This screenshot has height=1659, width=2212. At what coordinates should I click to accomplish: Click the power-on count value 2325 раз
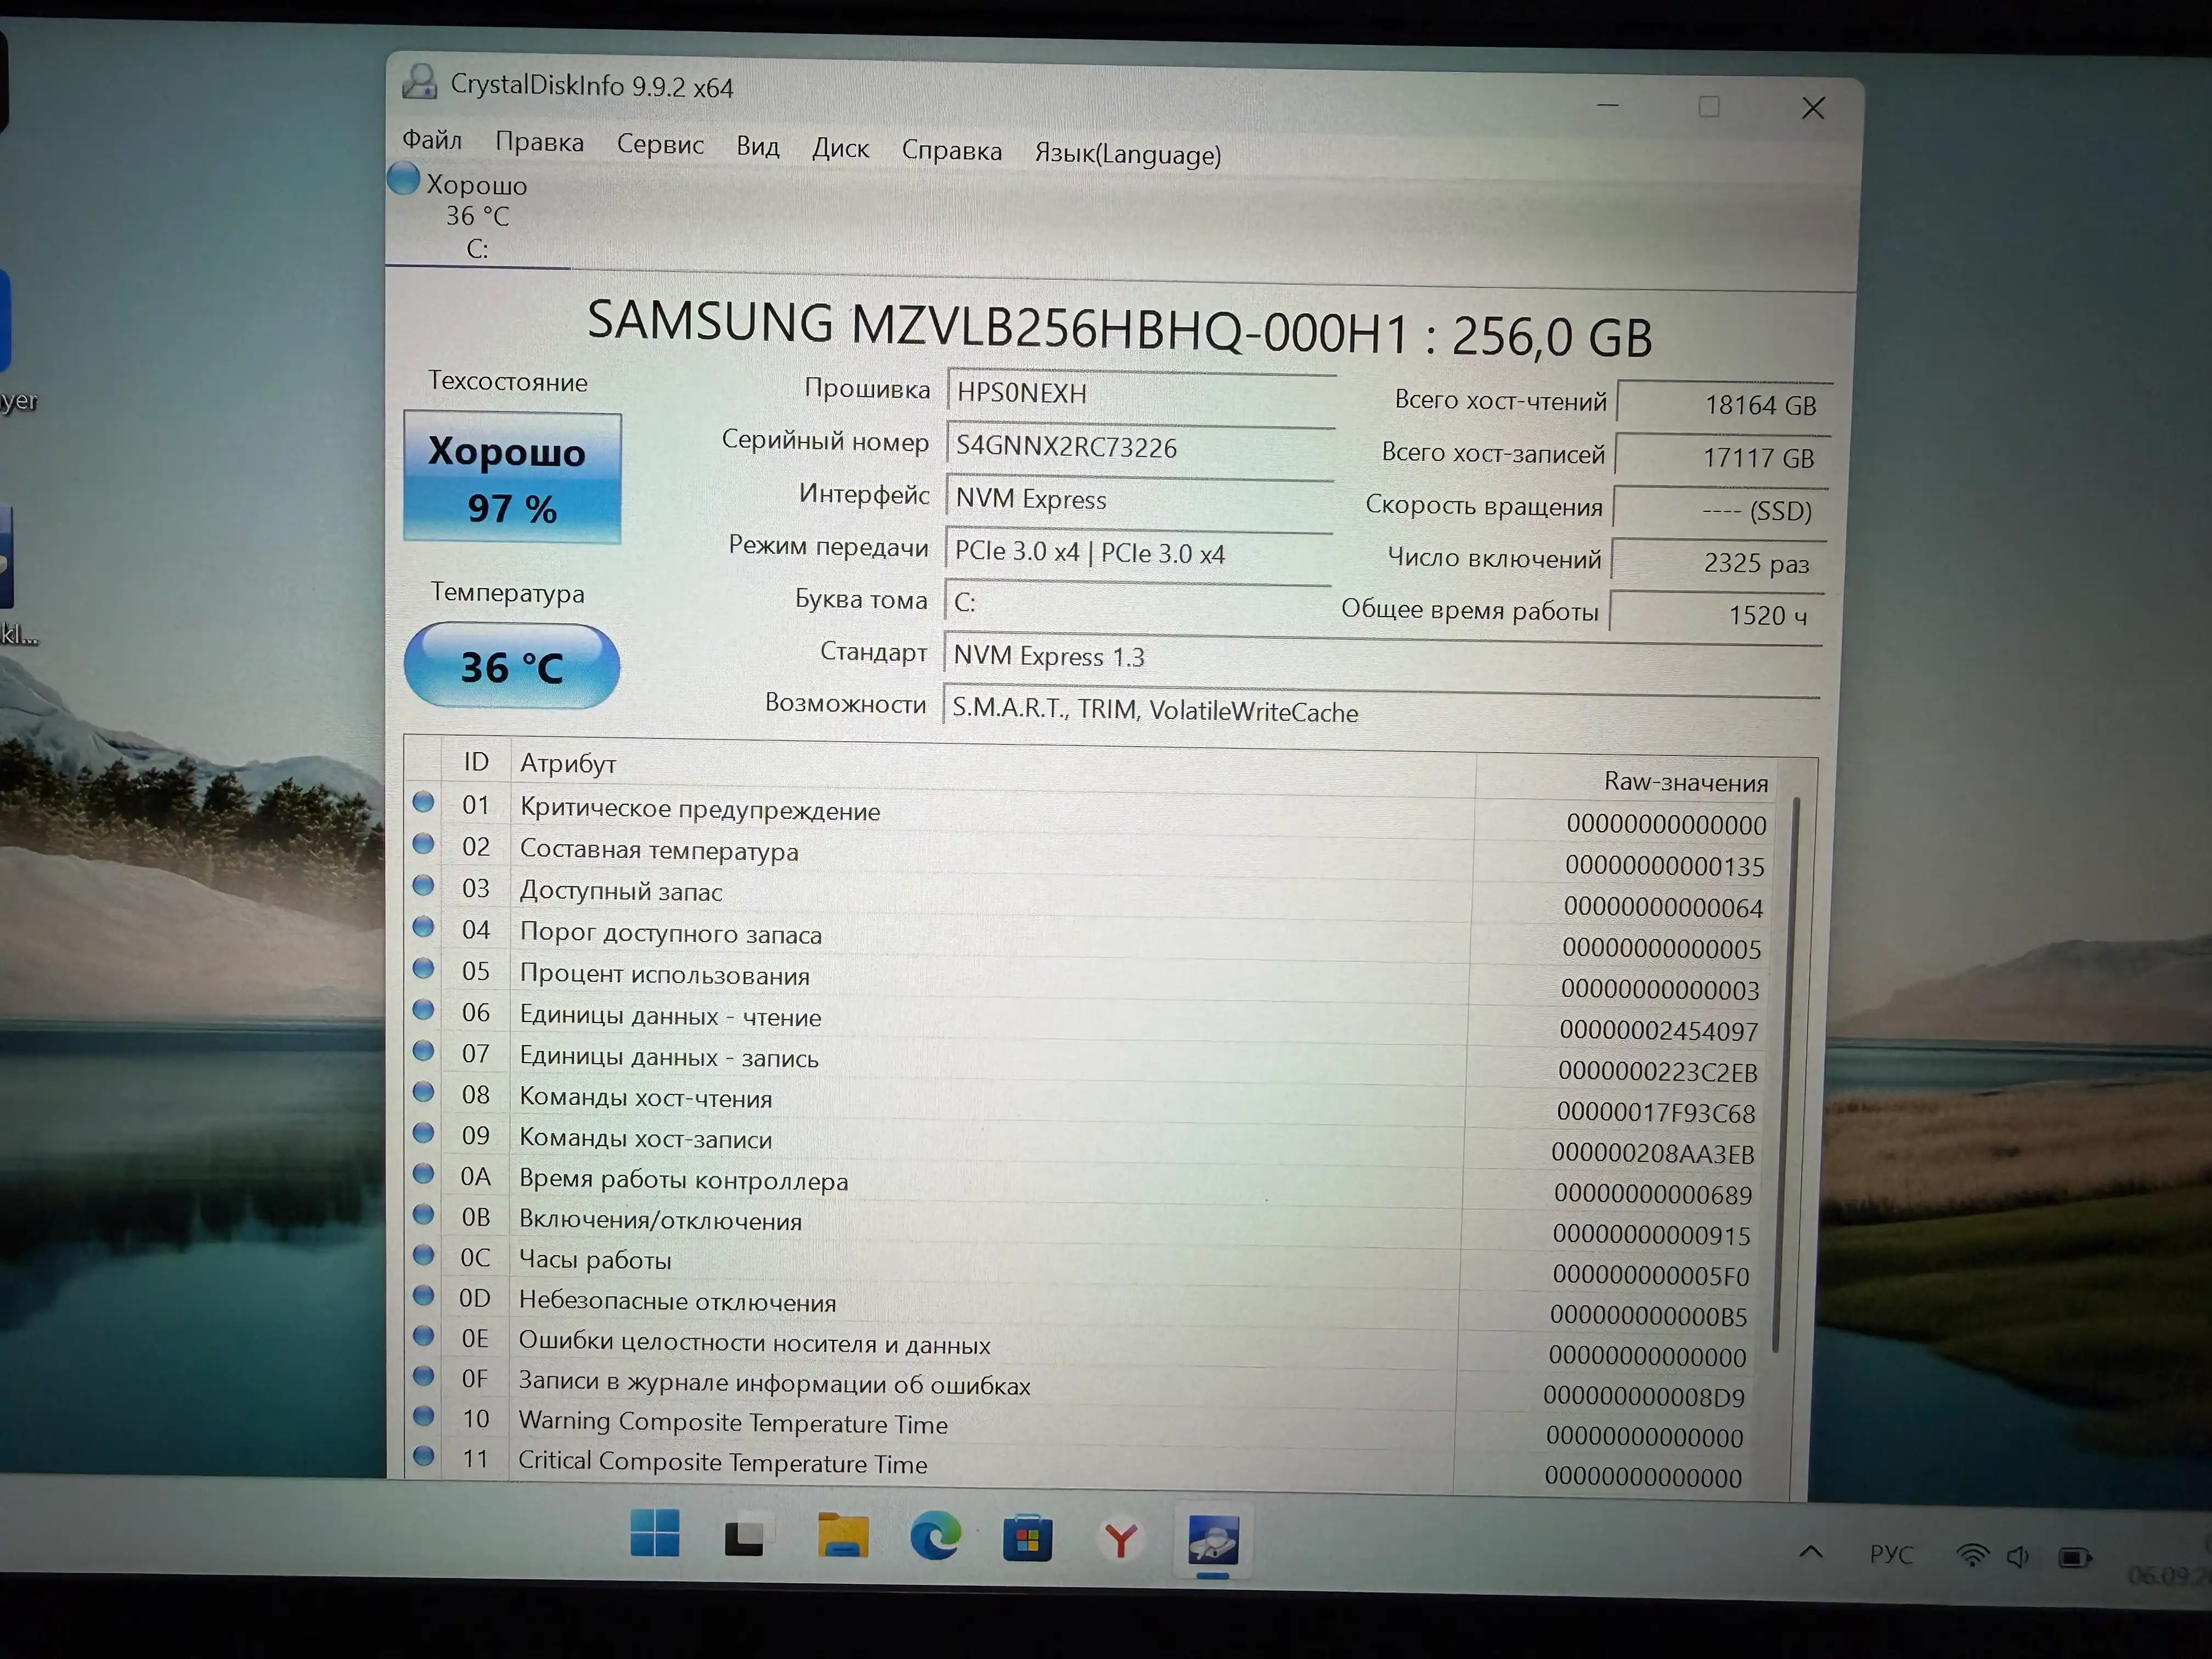point(1719,562)
